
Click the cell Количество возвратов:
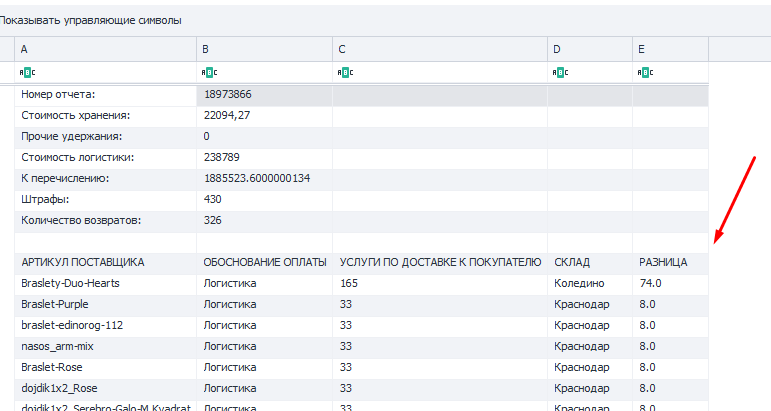tap(106, 220)
